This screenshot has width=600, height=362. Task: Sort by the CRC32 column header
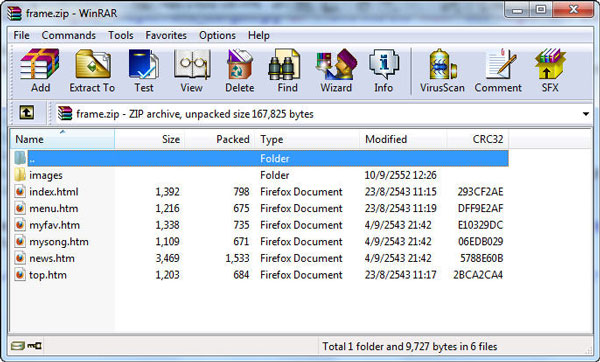click(x=478, y=139)
